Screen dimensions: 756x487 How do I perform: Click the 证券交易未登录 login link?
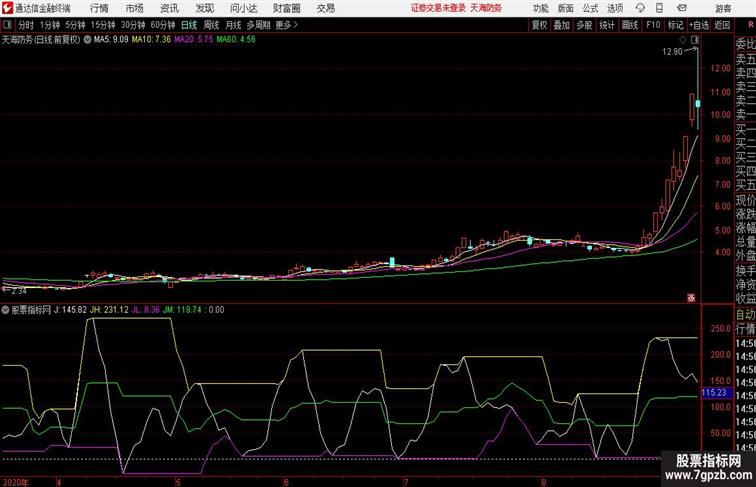(x=438, y=8)
